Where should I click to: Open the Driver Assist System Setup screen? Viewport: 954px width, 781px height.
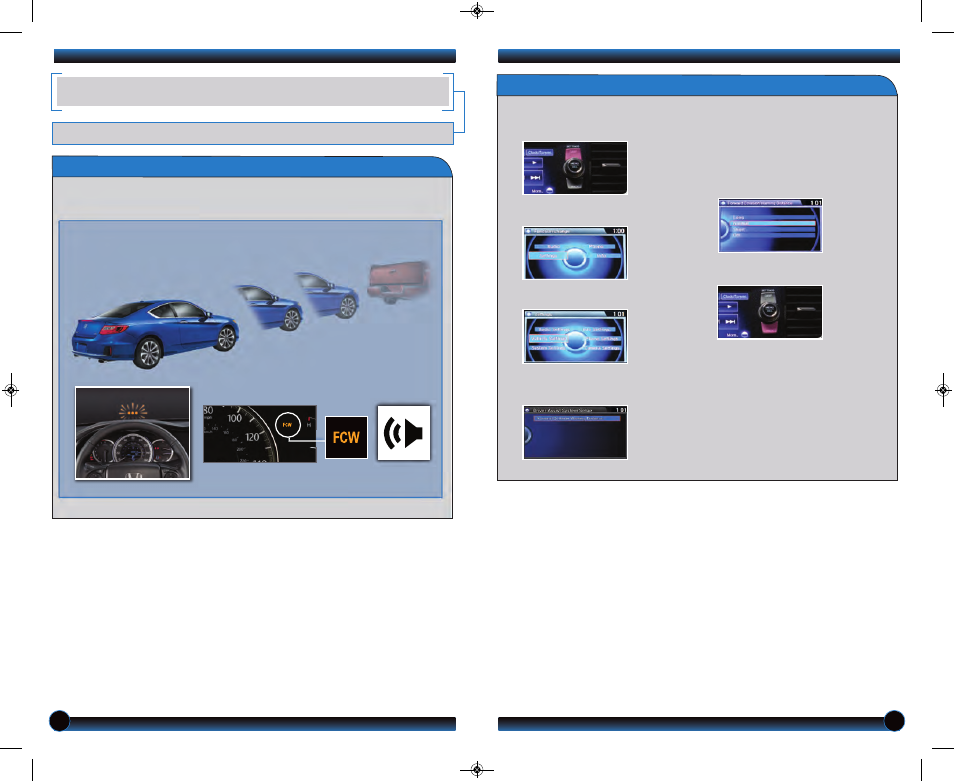575,432
